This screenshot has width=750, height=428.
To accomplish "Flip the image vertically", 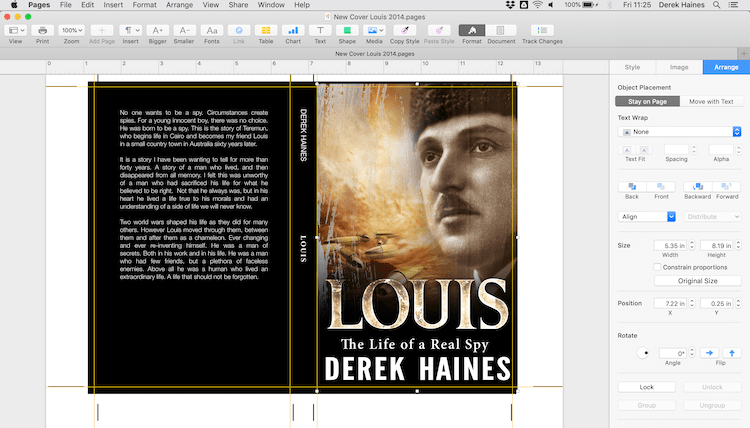I will pos(732,353).
